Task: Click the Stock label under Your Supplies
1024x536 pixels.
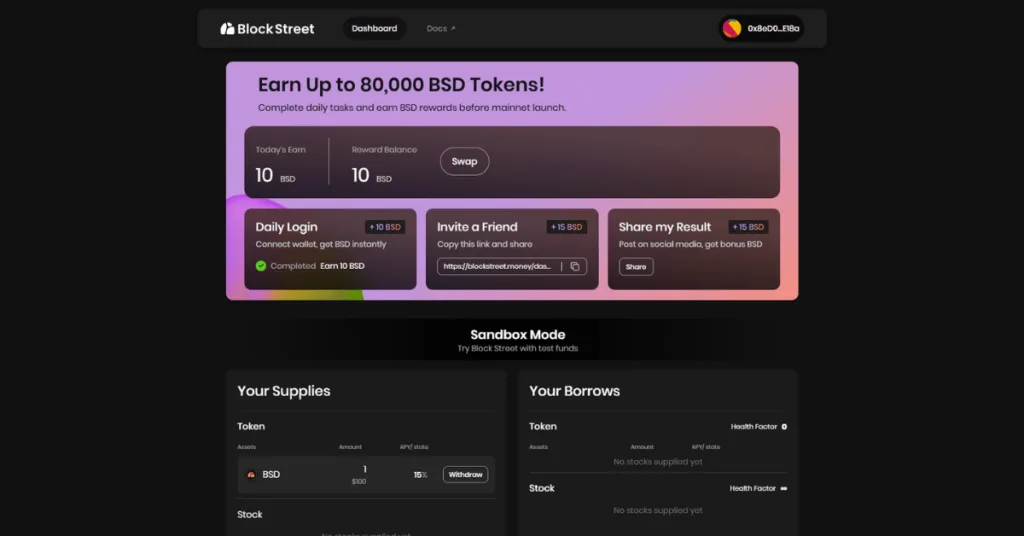Action: point(249,514)
